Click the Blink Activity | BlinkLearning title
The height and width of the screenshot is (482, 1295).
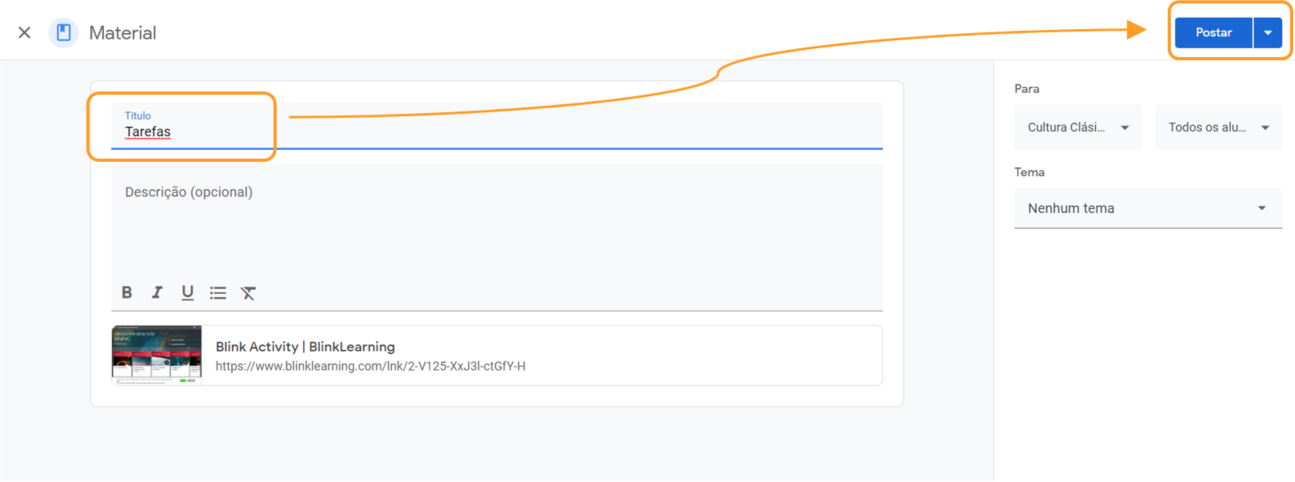(305, 347)
